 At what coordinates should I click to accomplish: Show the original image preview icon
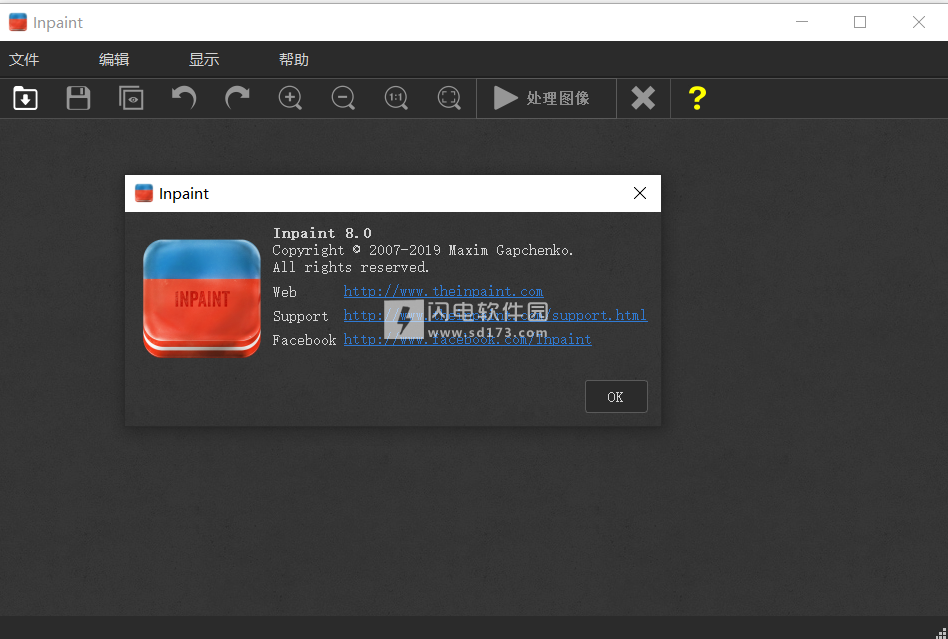pyautogui.click(x=131, y=98)
